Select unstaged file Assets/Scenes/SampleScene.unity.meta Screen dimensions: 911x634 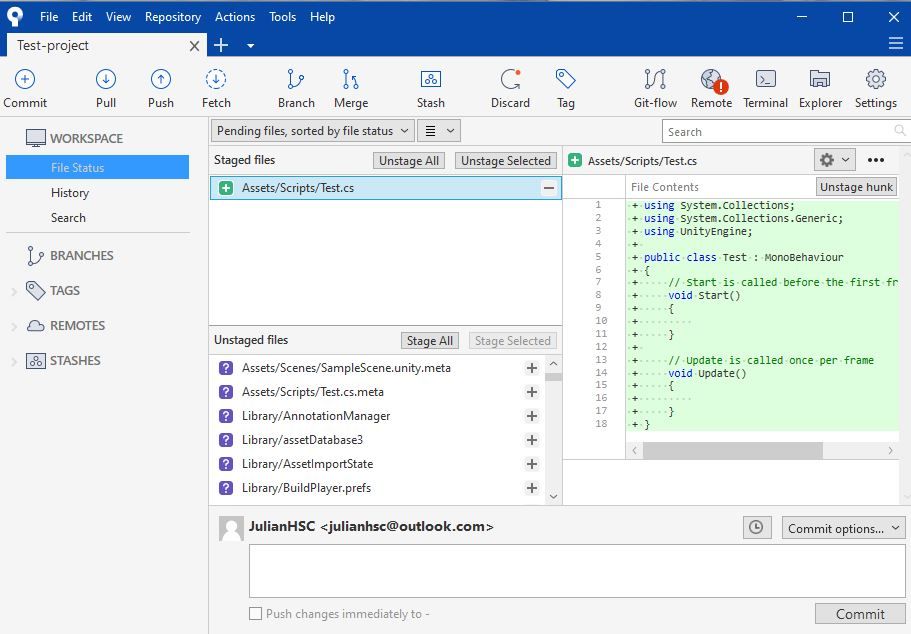[x=378, y=368]
